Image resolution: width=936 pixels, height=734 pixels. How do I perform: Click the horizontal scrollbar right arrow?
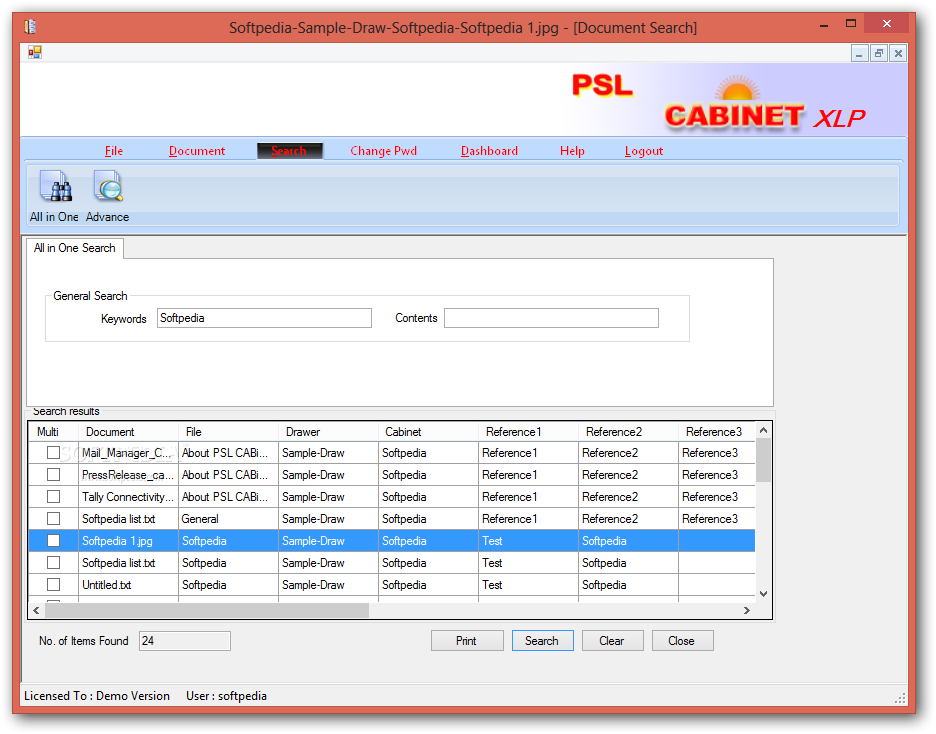tap(747, 610)
